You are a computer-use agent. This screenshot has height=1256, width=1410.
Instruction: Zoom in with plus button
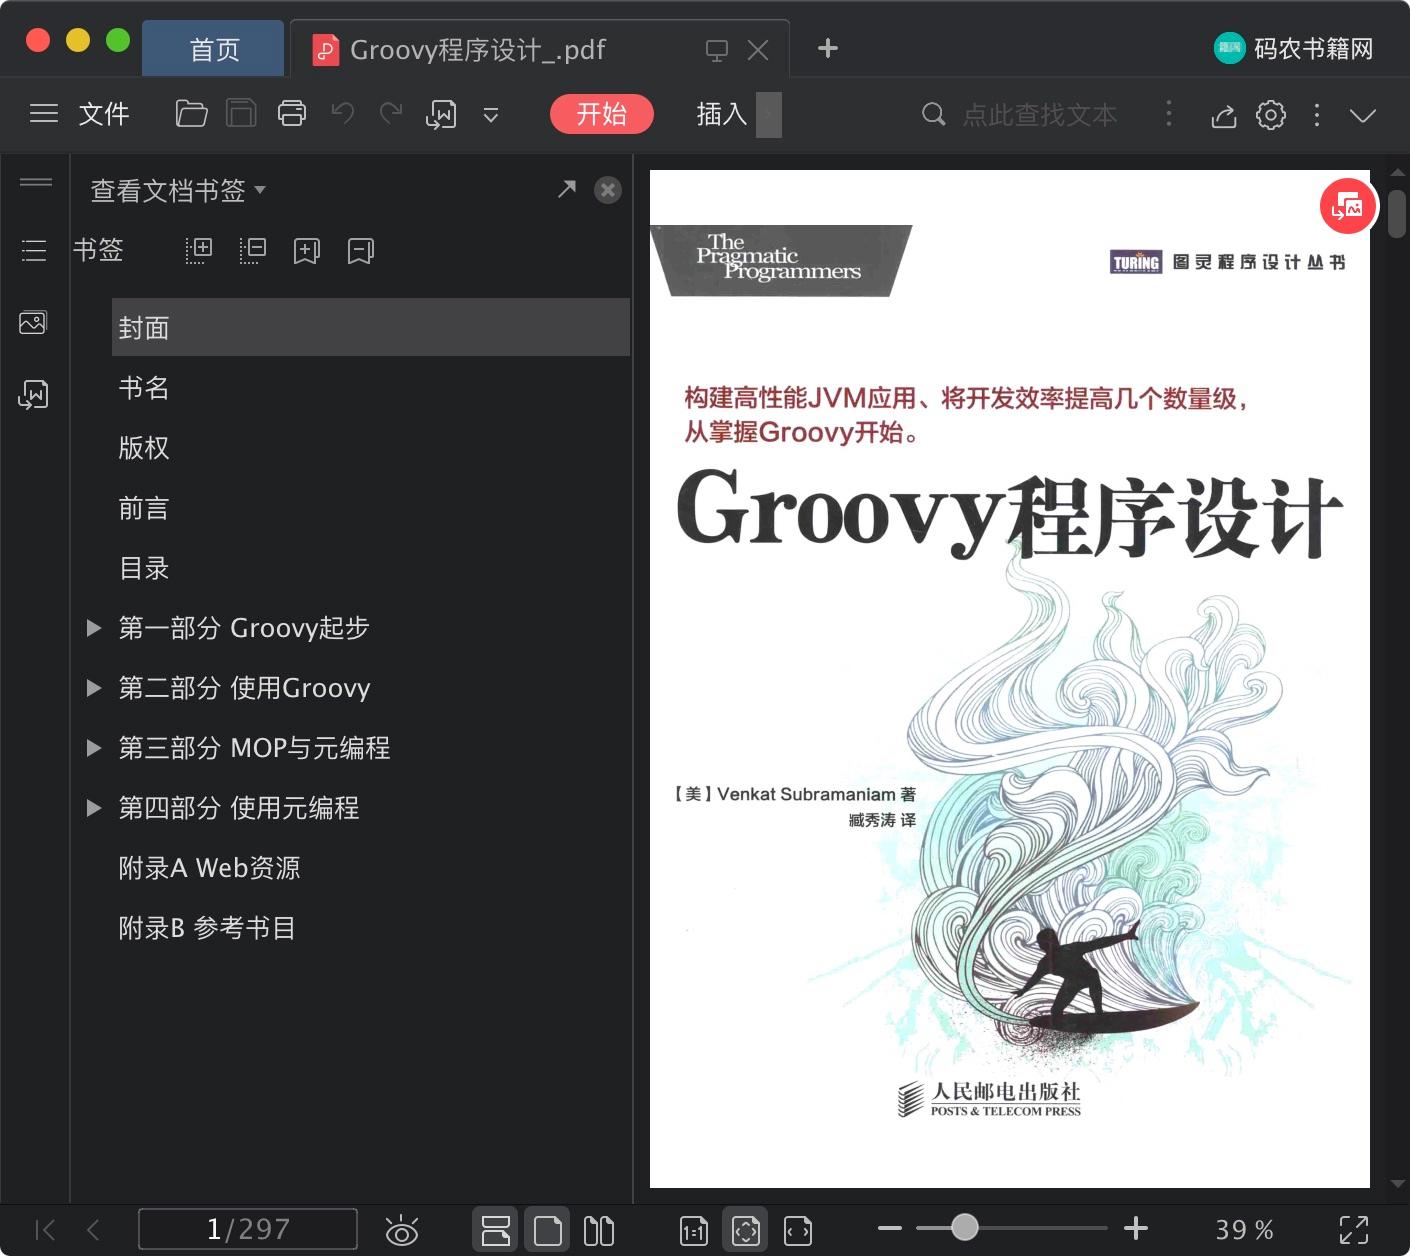(1136, 1228)
